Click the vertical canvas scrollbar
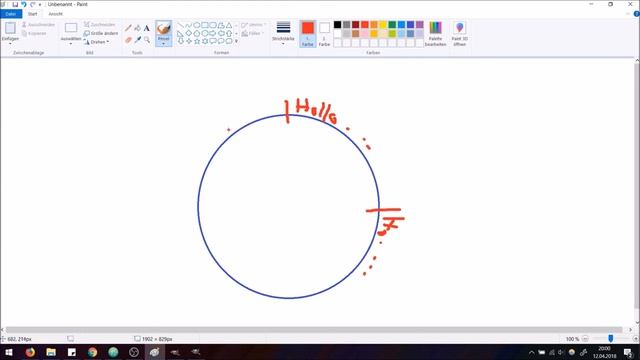Viewport: 640px width, 360px height. point(637,186)
